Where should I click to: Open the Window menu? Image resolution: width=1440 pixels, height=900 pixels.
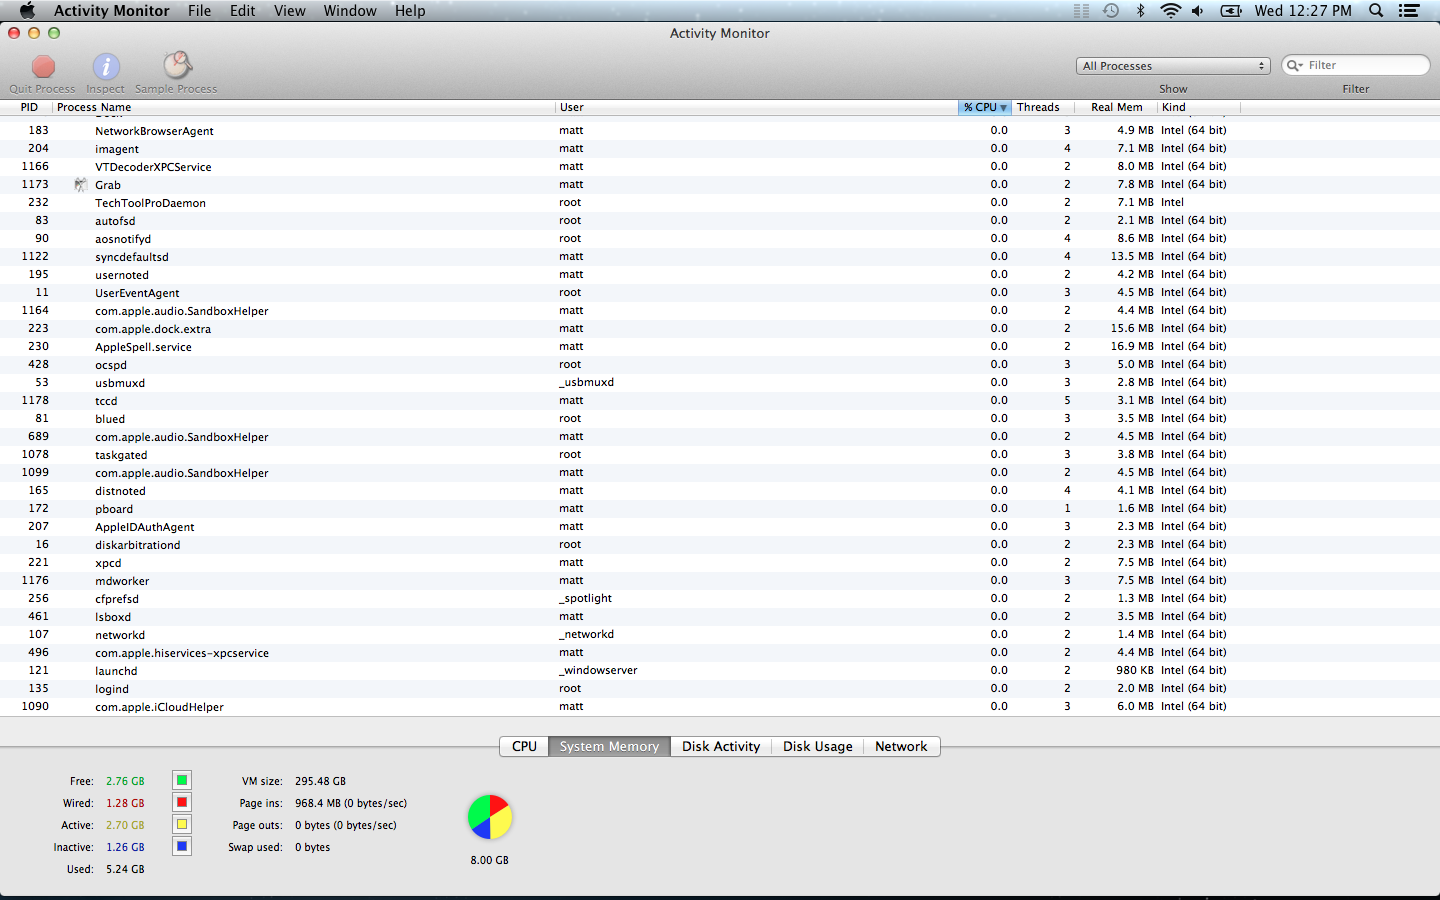coord(350,10)
